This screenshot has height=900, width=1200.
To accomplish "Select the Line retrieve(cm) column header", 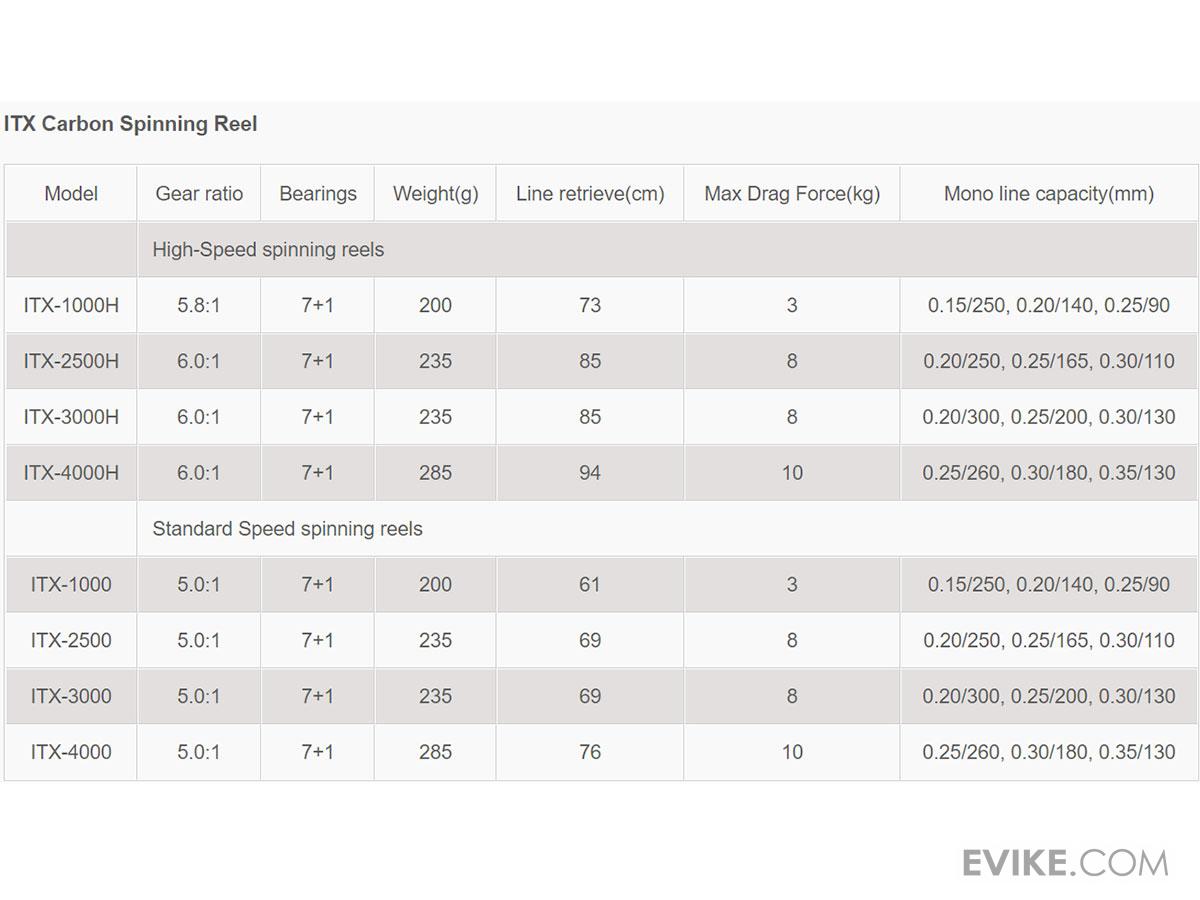I will (x=590, y=194).
